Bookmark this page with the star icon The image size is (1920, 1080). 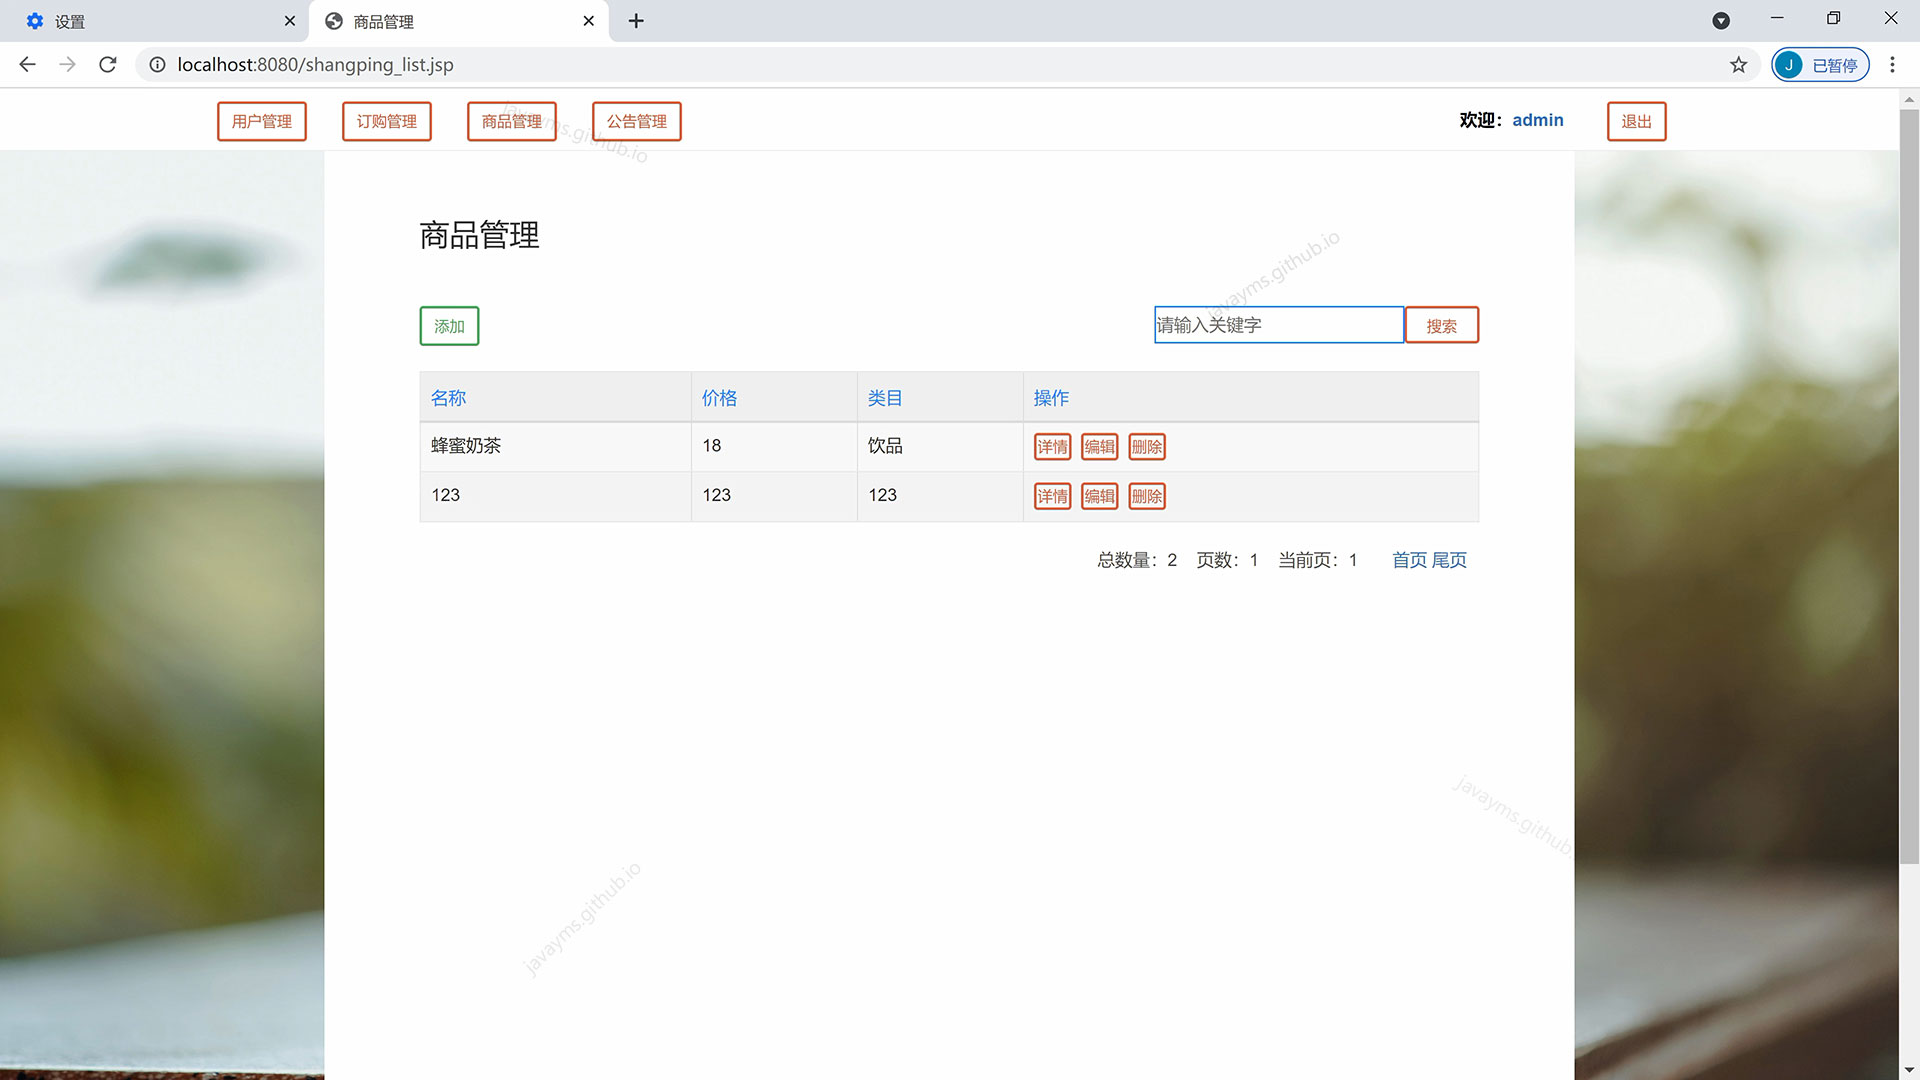1739,64
